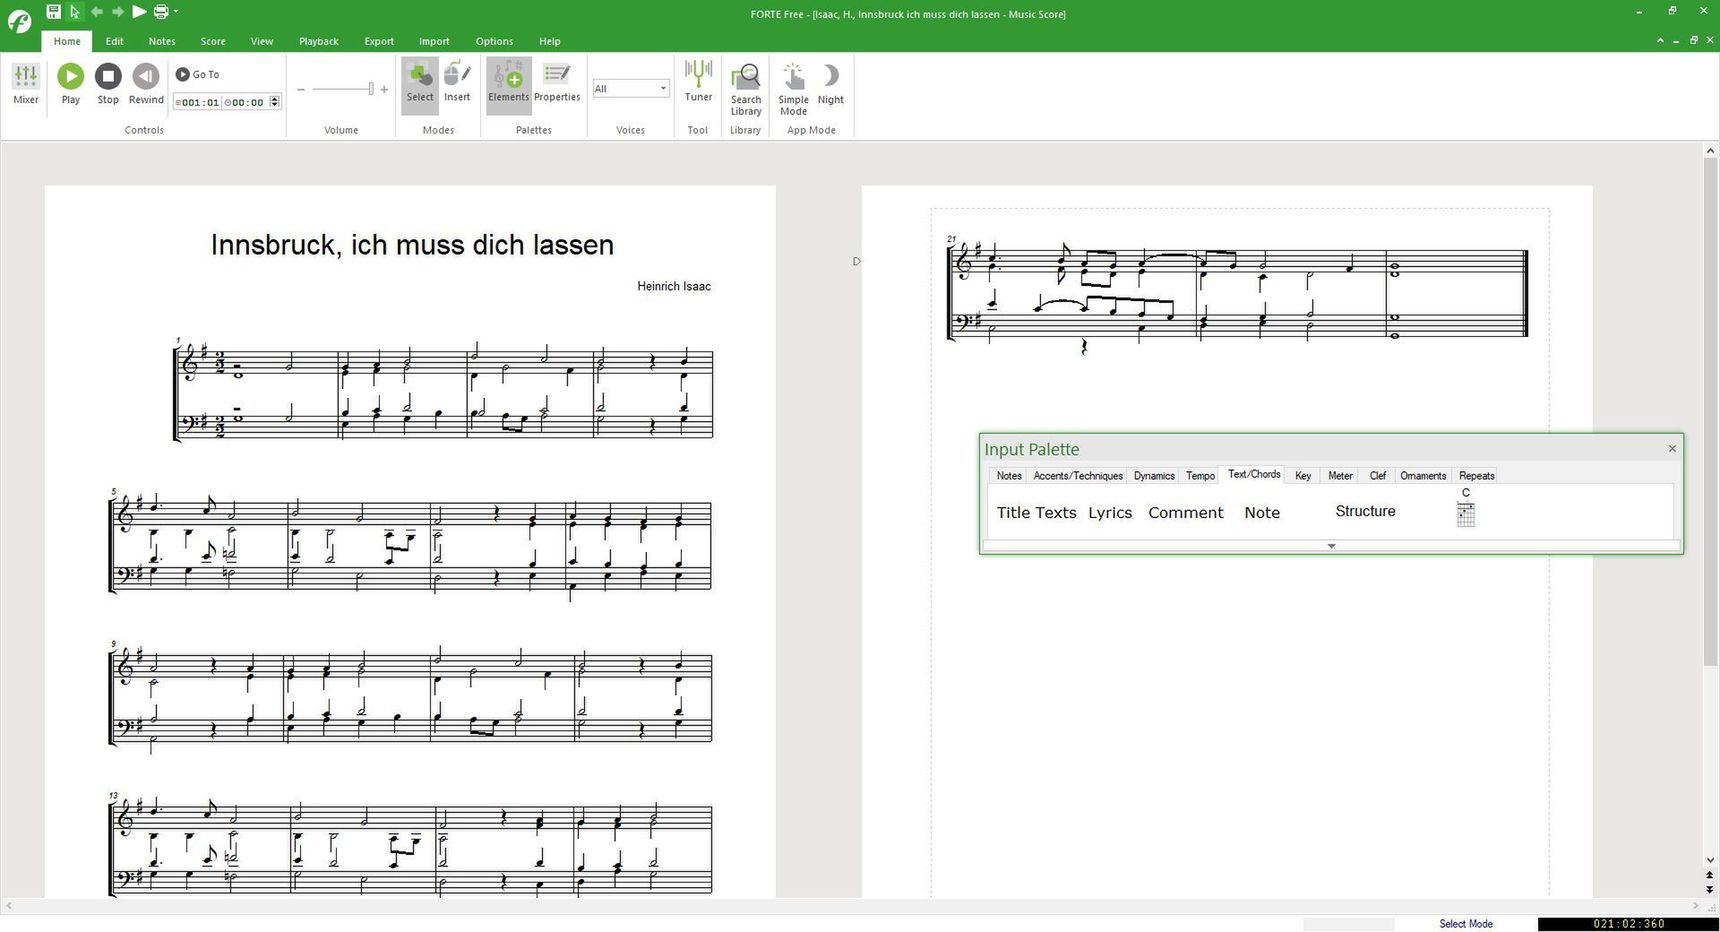Open the quick access toolbar dropdown arrow

176,12
